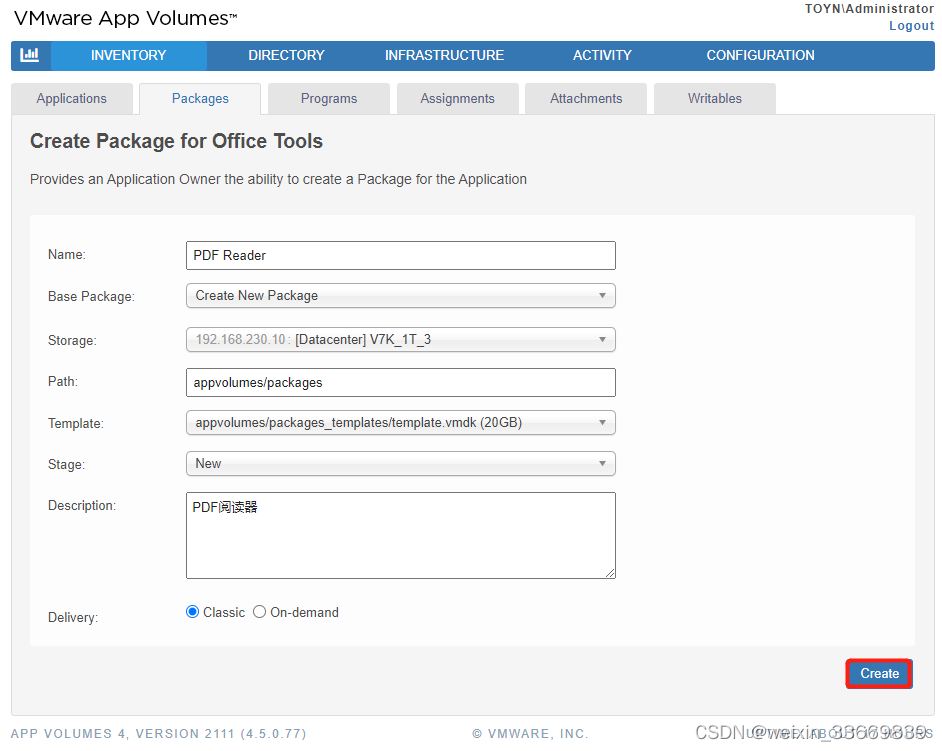Image resolution: width=942 pixels, height=751 pixels.
Task: Open the CONFIGURATION menu
Action: click(x=760, y=55)
